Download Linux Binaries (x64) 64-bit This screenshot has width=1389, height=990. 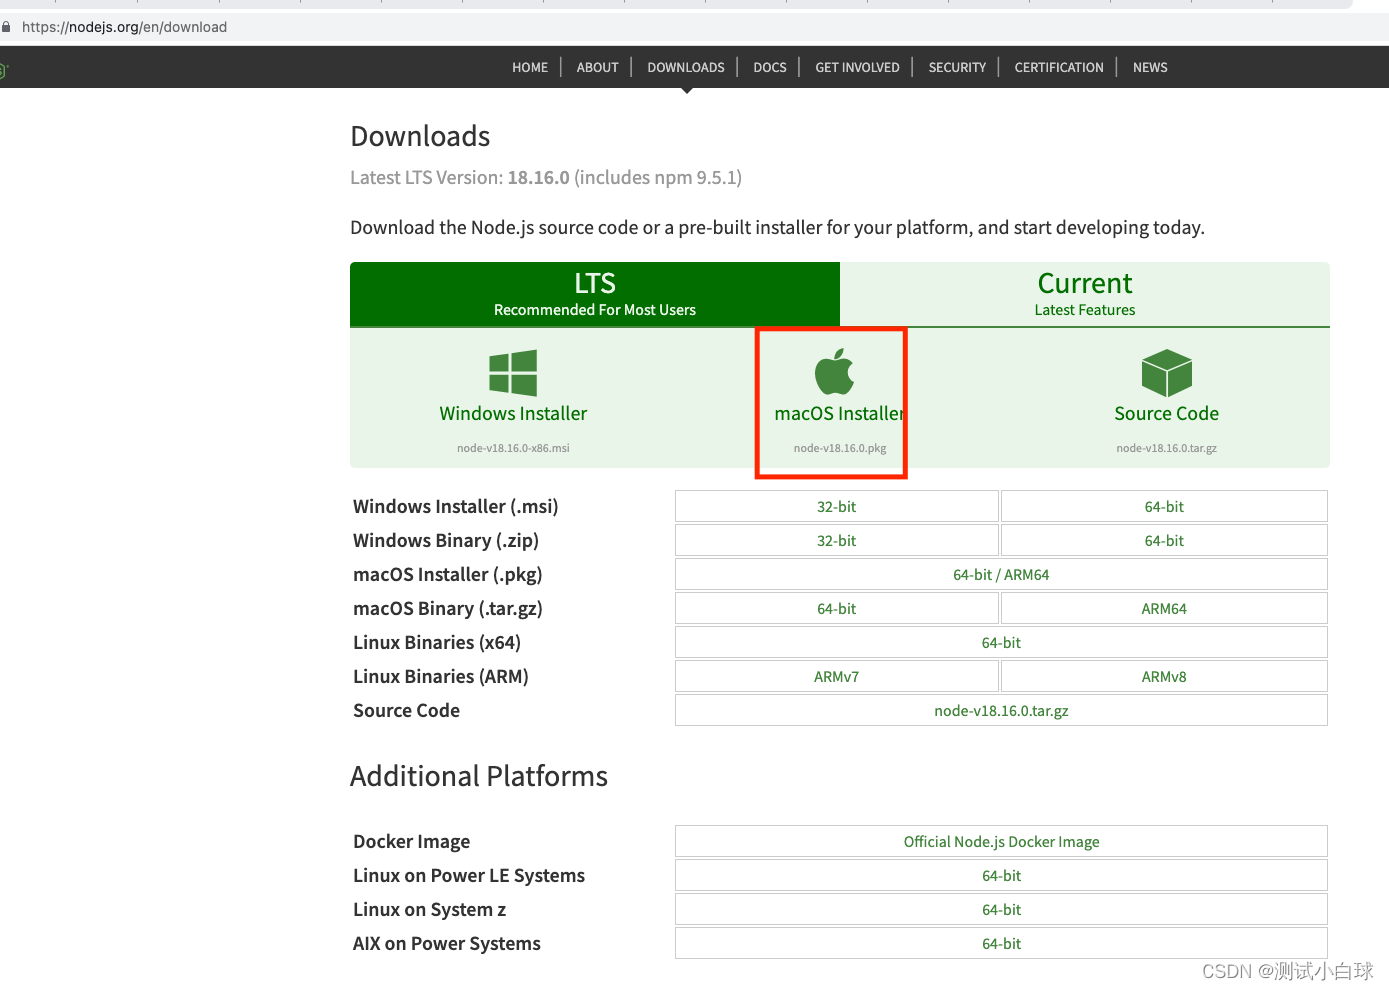[1001, 642]
